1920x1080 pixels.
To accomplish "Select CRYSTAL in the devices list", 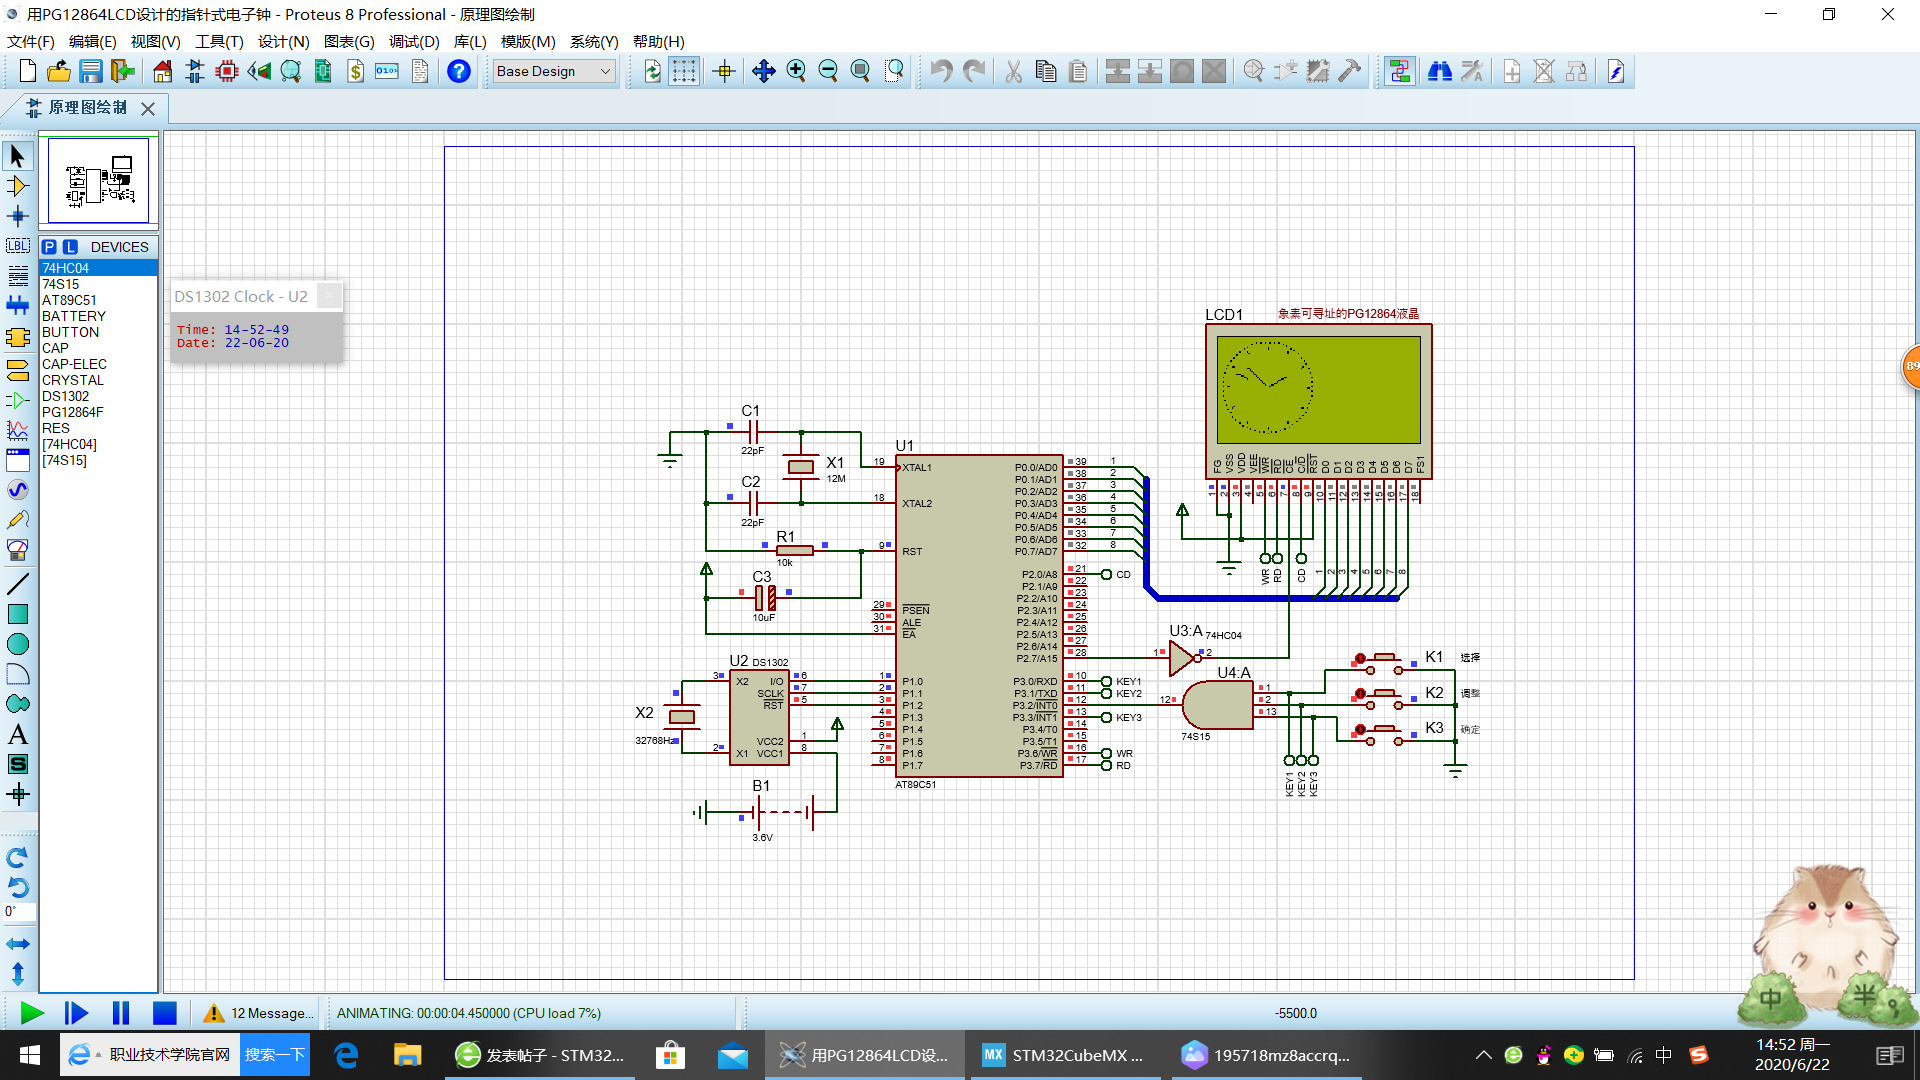I will click(x=98, y=380).
